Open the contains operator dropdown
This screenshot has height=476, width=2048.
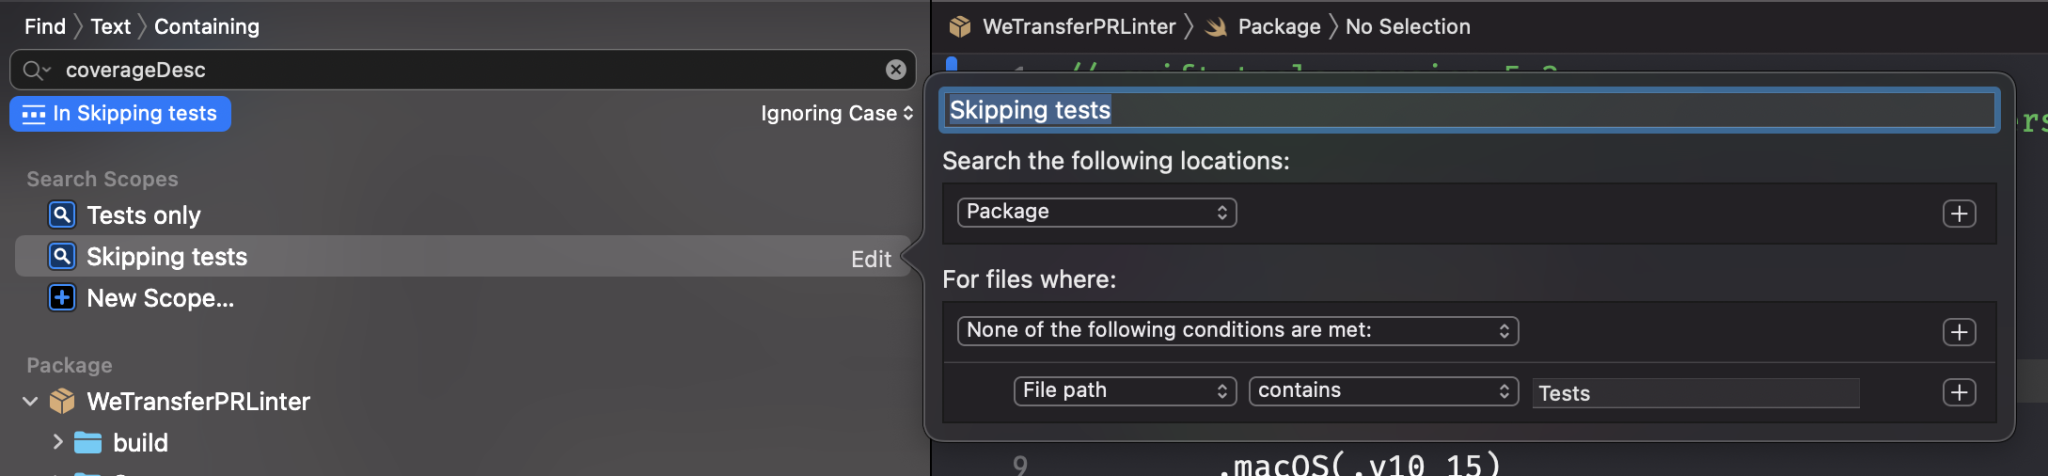1384,391
